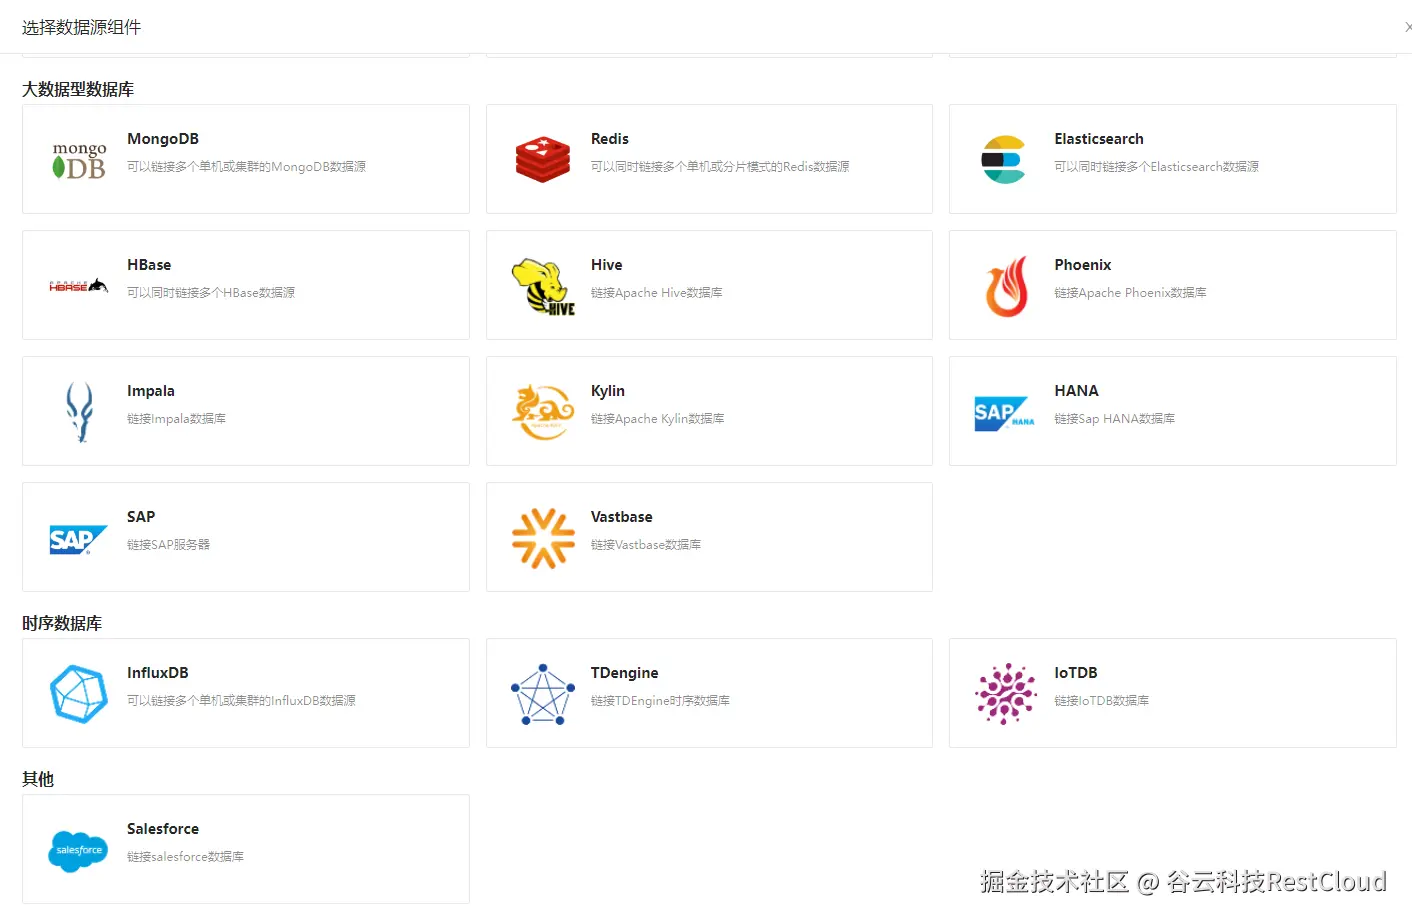The width and height of the screenshot is (1412, 920).
Task: Click the Hive yellow bee icon
Action: click(543, 287)
